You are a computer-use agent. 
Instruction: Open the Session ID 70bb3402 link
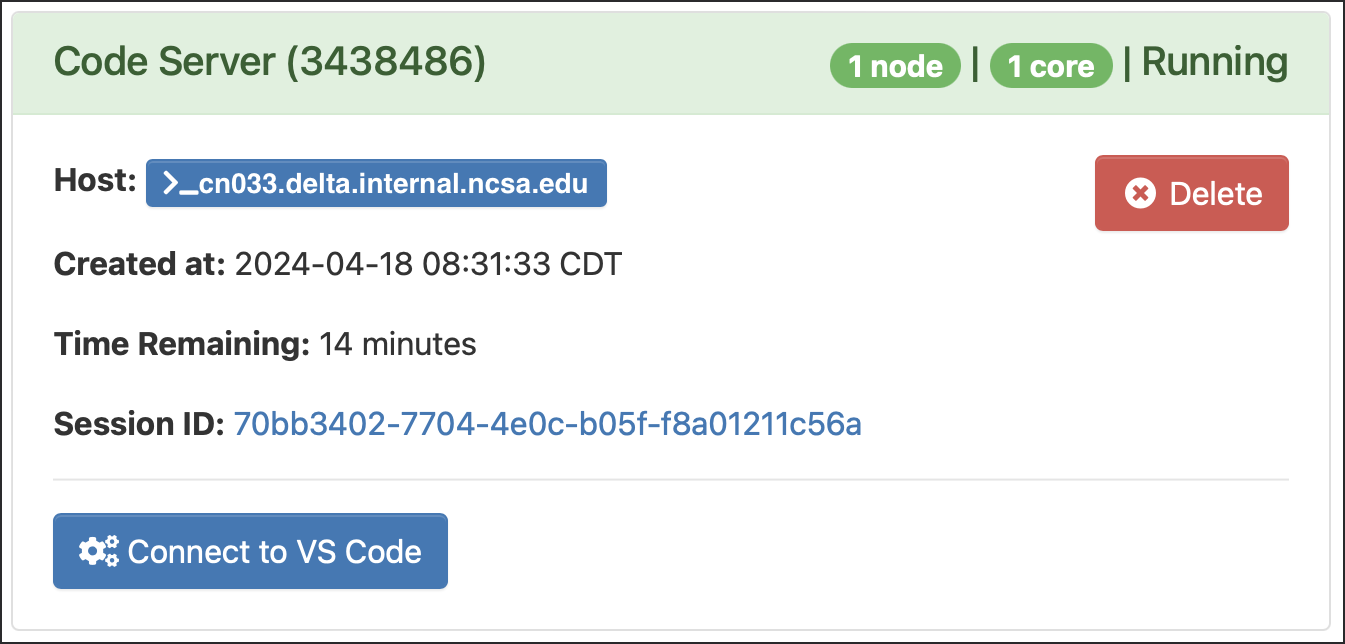point(547,425)
